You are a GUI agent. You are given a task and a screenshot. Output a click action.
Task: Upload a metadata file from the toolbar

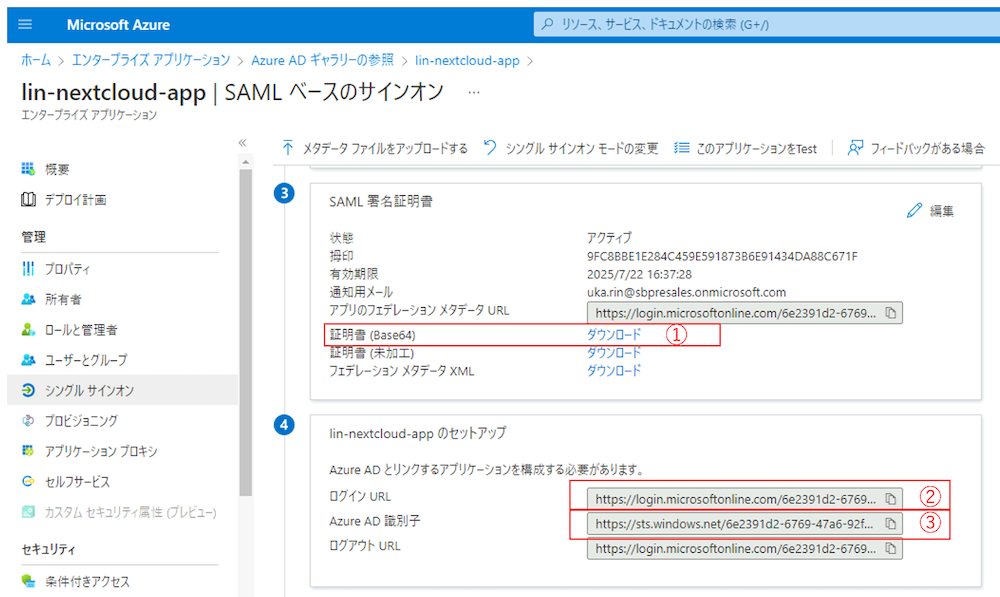[374, 148]
